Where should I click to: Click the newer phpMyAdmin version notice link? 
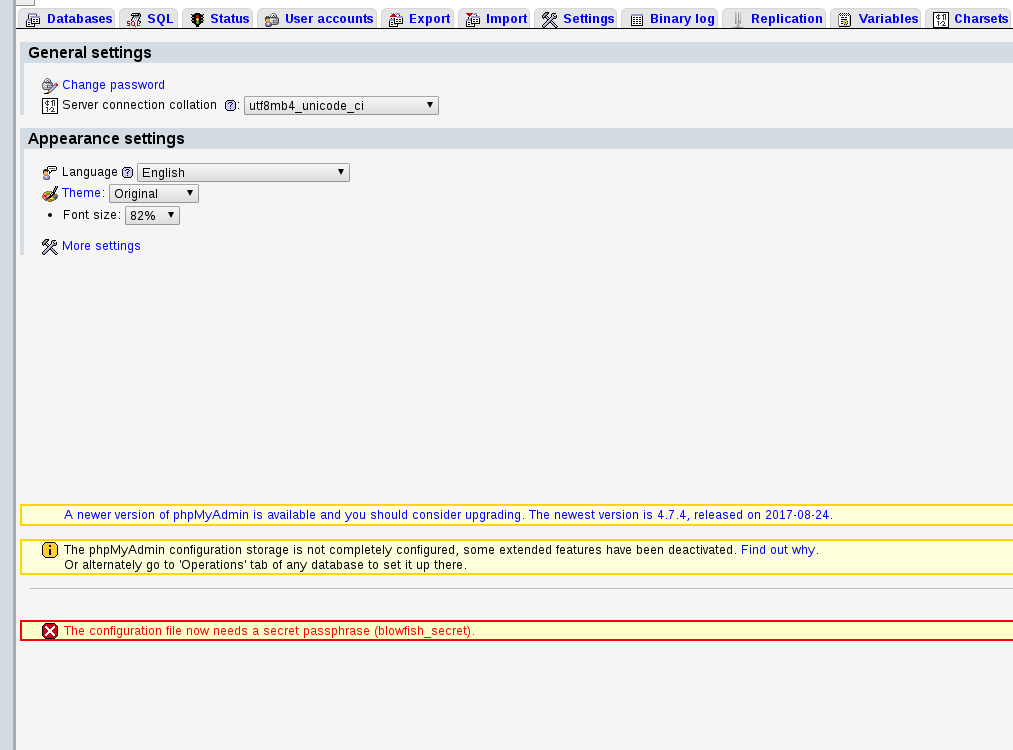tap(448, 515)
